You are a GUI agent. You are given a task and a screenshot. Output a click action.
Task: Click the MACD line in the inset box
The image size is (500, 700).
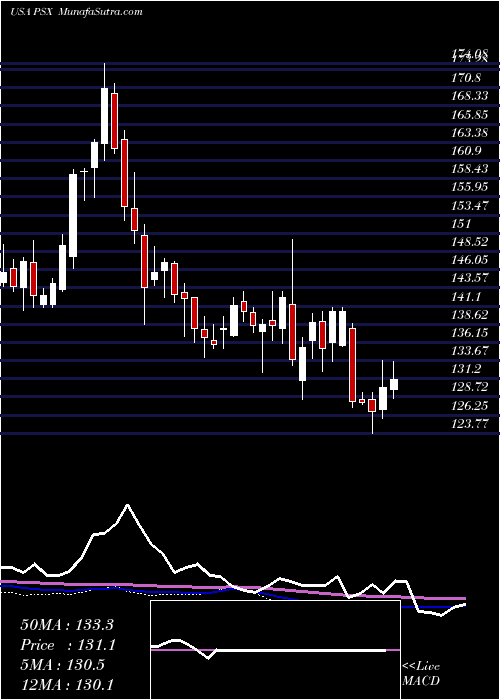[268, 650]
